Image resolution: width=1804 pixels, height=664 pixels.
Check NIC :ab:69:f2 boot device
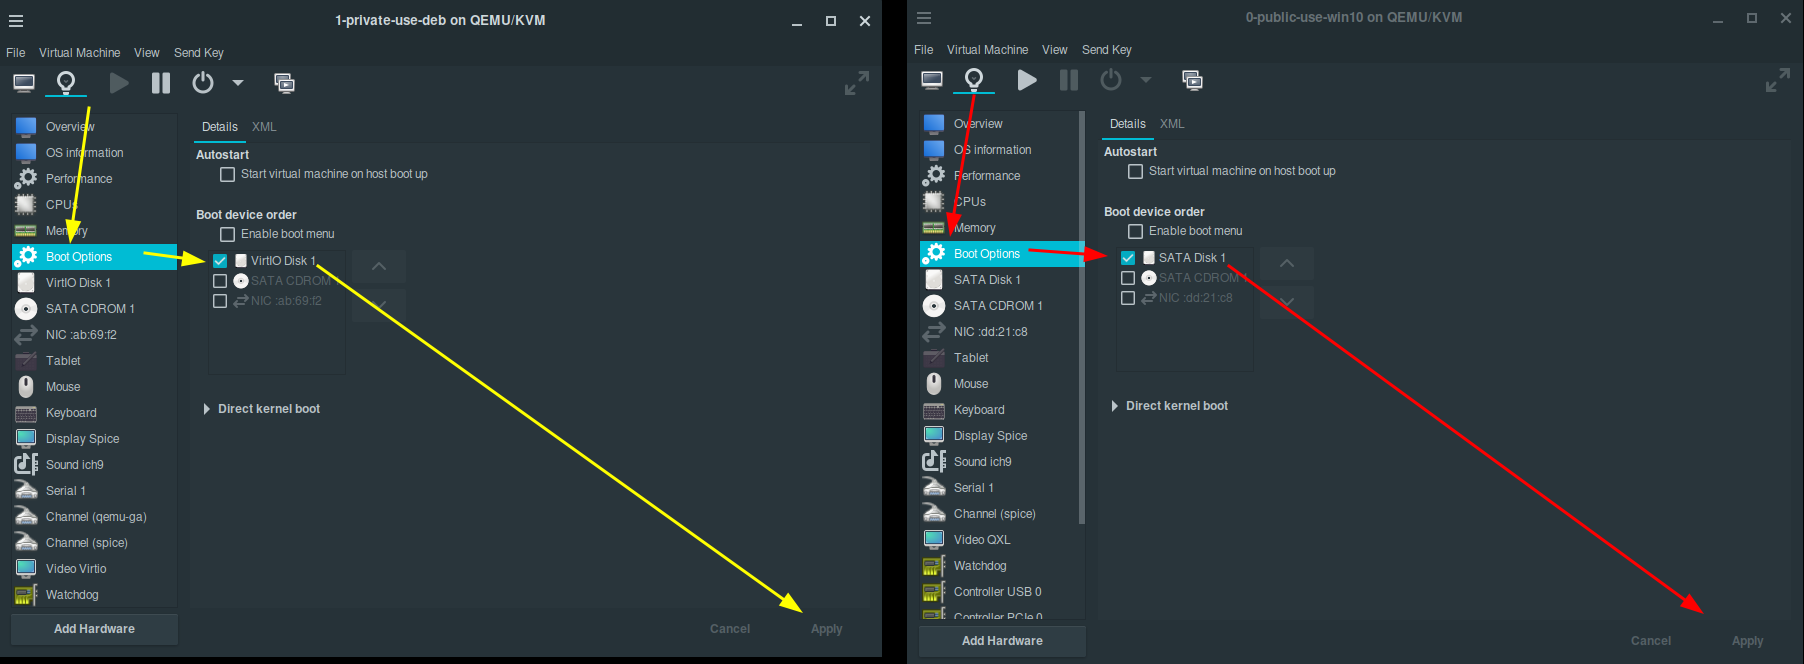[220, 301]
